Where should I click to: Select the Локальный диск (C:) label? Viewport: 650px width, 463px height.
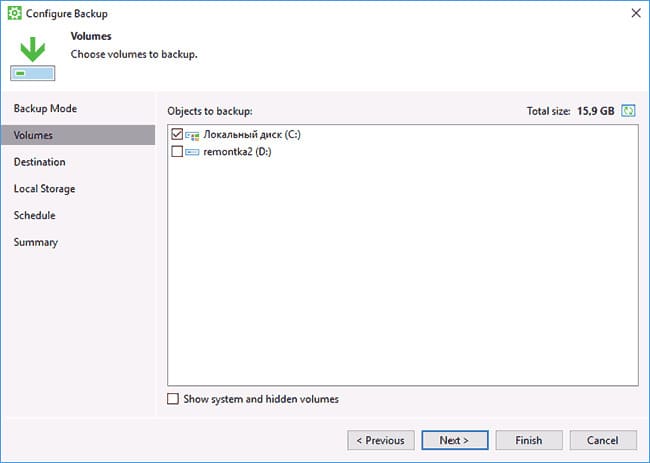252,134
